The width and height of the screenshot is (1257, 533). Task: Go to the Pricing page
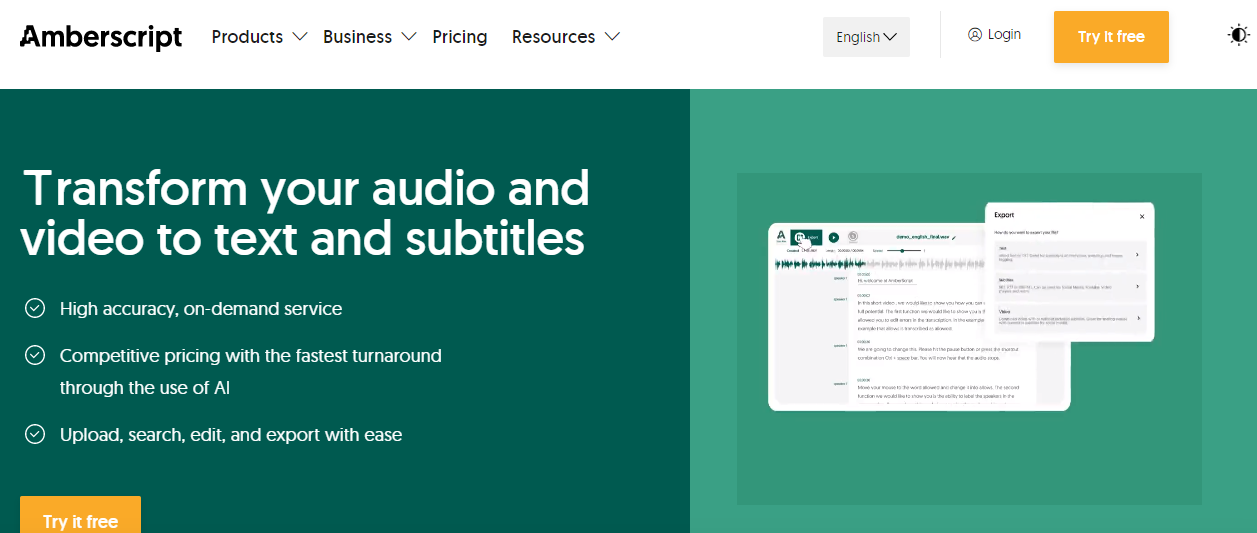click(460, 37)
